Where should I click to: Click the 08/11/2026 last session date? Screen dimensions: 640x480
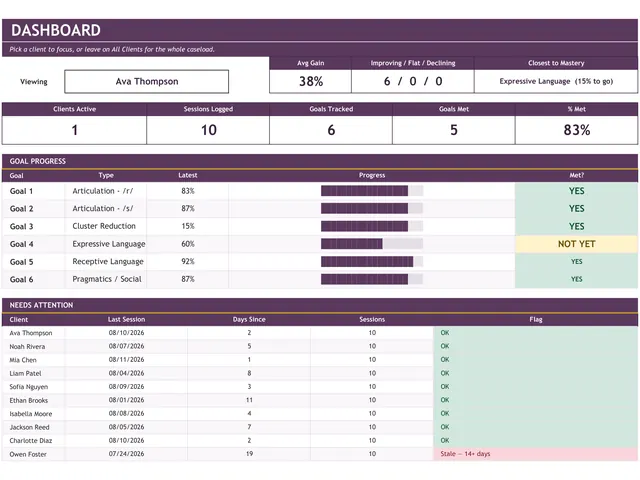(126, 360)
